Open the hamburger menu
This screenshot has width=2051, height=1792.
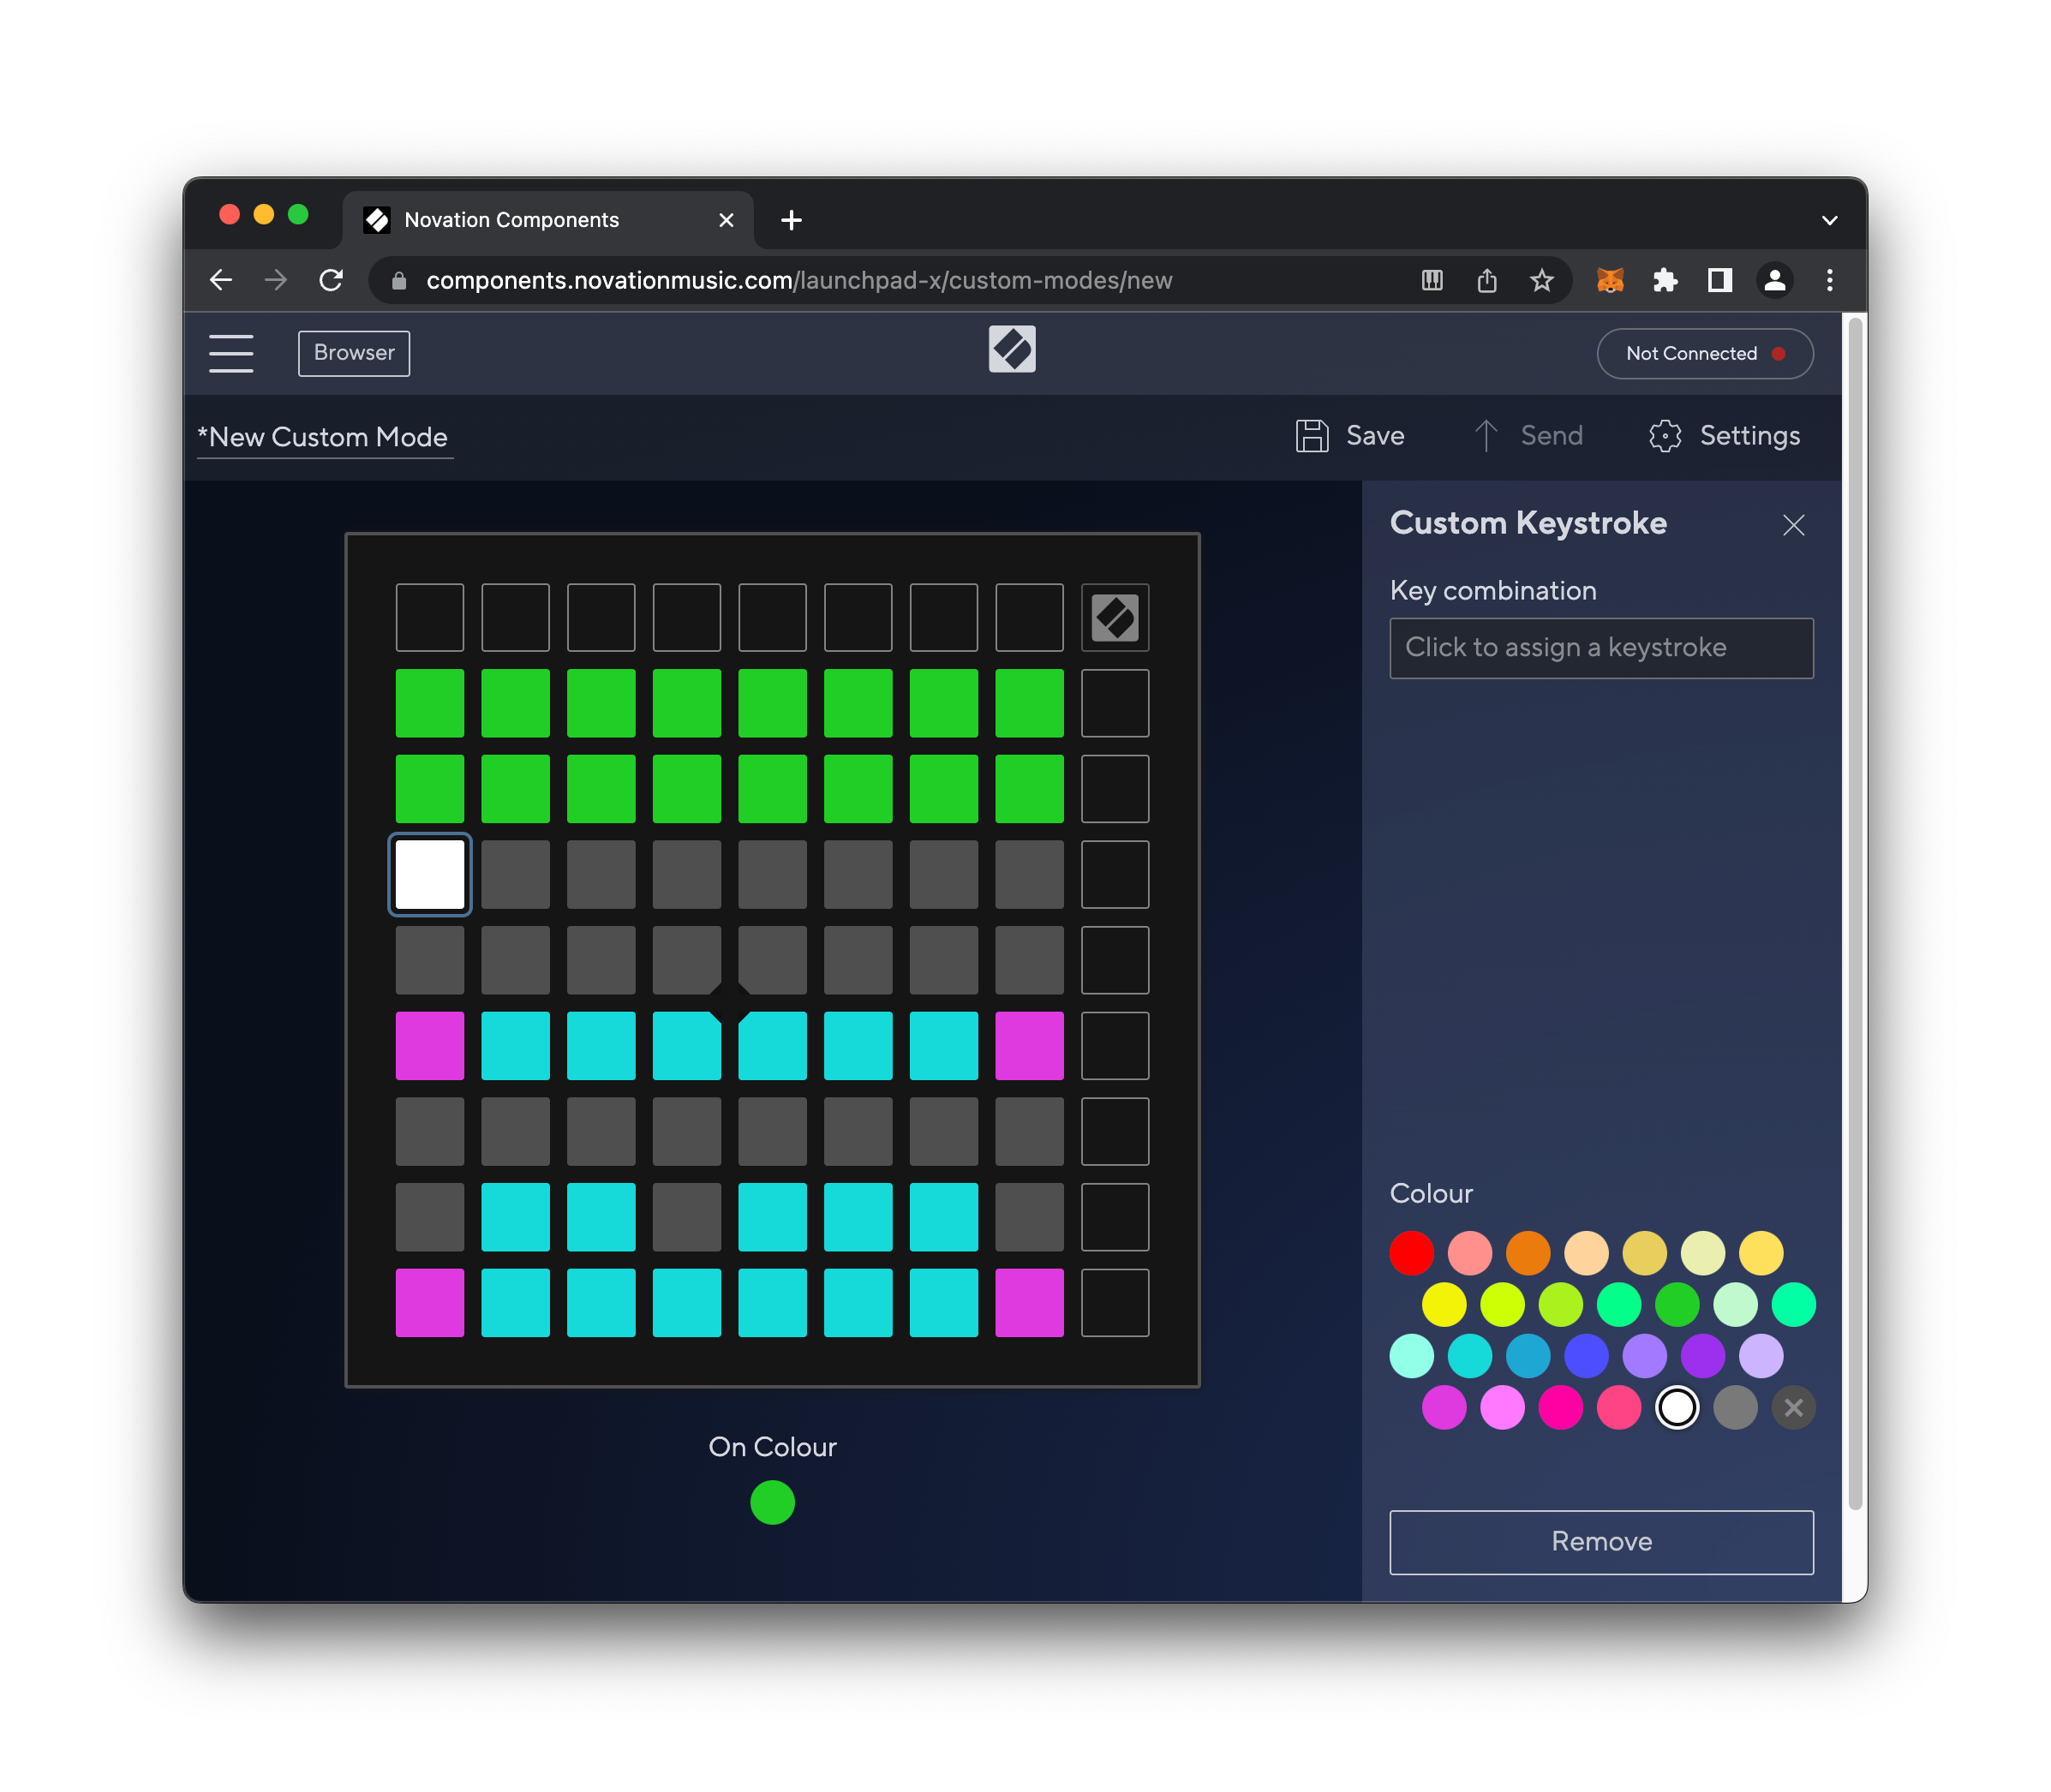pos(231,353)
